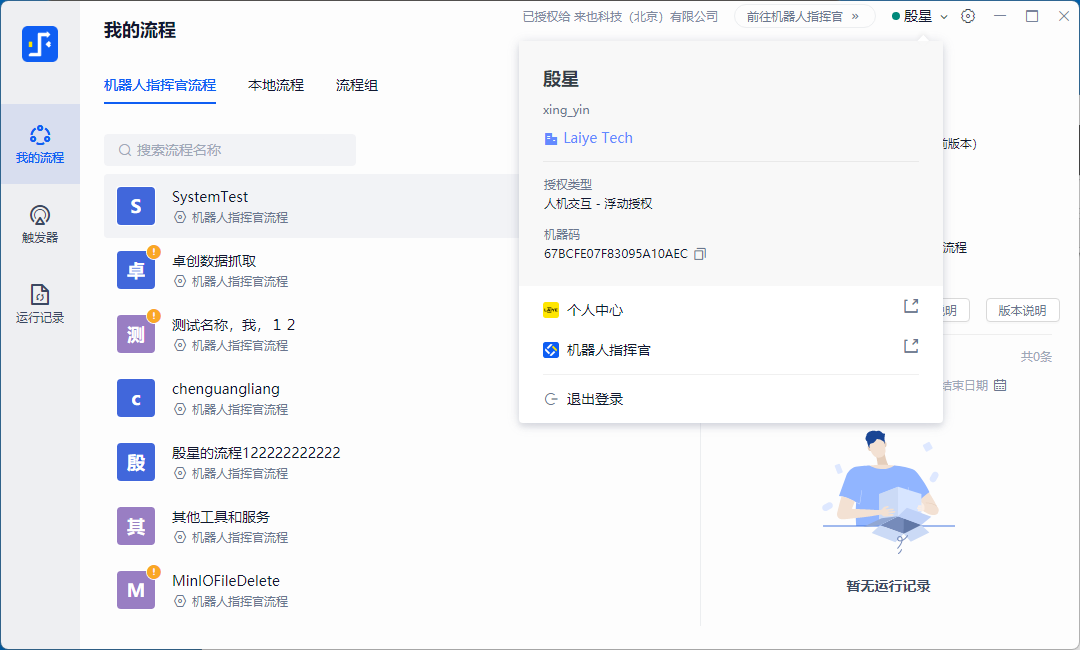
Task: Open 触发器 in the sidebar
Action: (x=40, y=224)
